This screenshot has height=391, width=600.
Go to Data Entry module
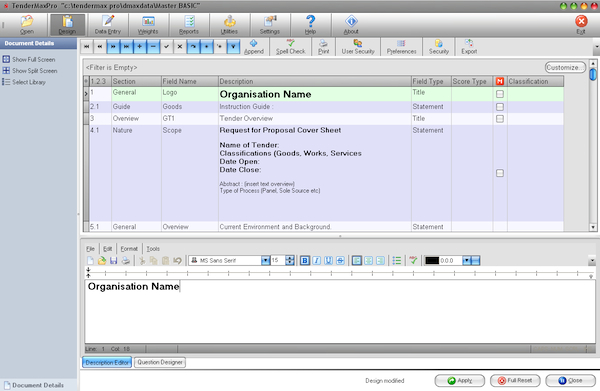tap(108, 25)
